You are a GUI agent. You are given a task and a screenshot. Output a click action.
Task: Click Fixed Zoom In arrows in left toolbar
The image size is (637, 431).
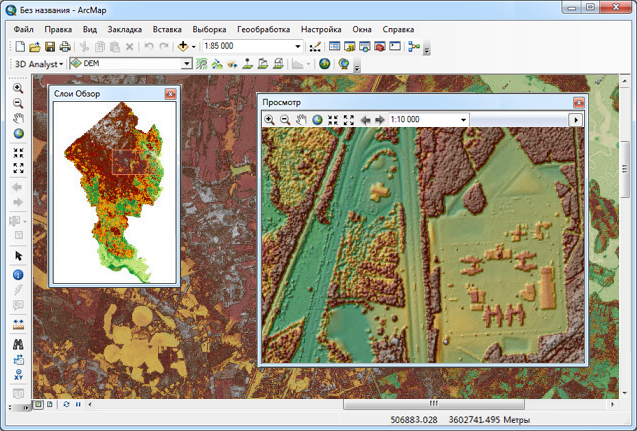[18, 153]
